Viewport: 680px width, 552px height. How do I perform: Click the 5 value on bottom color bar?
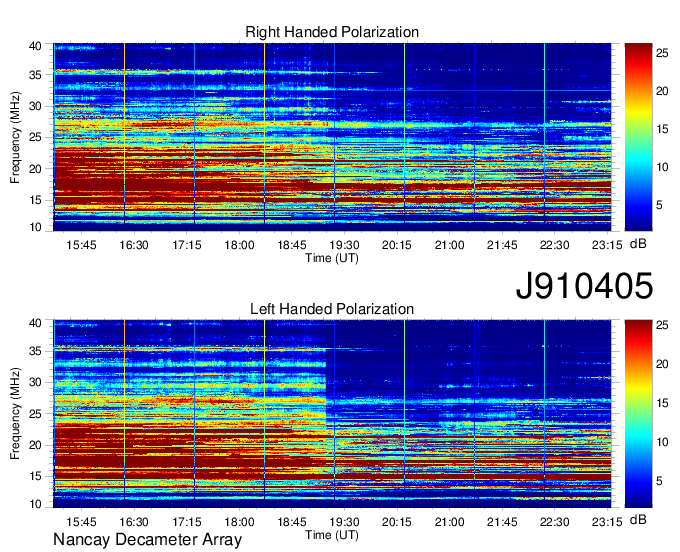(x=659, y=481)
